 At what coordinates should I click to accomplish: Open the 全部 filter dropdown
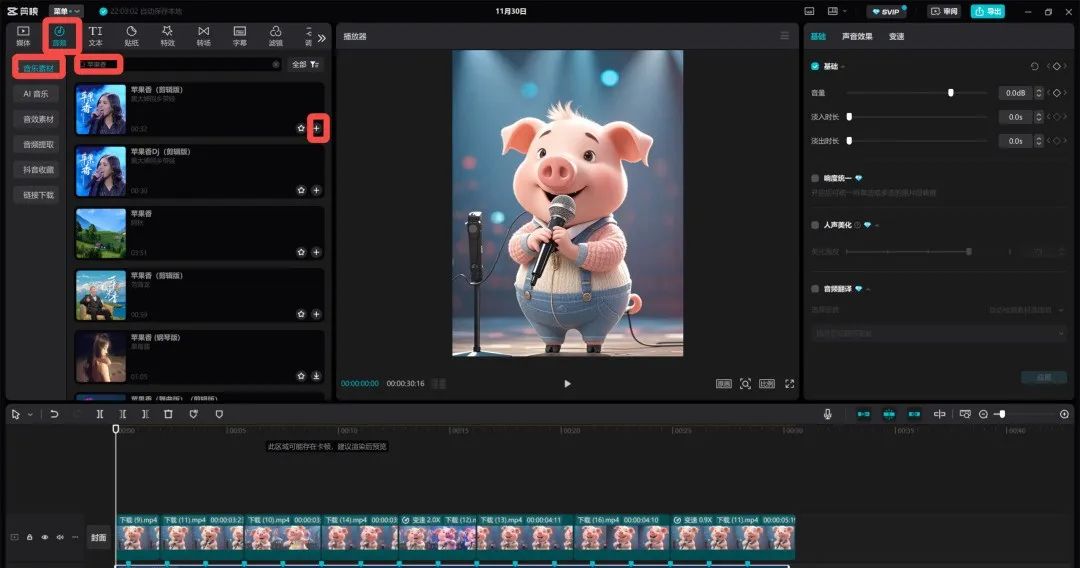click(305, 64)
